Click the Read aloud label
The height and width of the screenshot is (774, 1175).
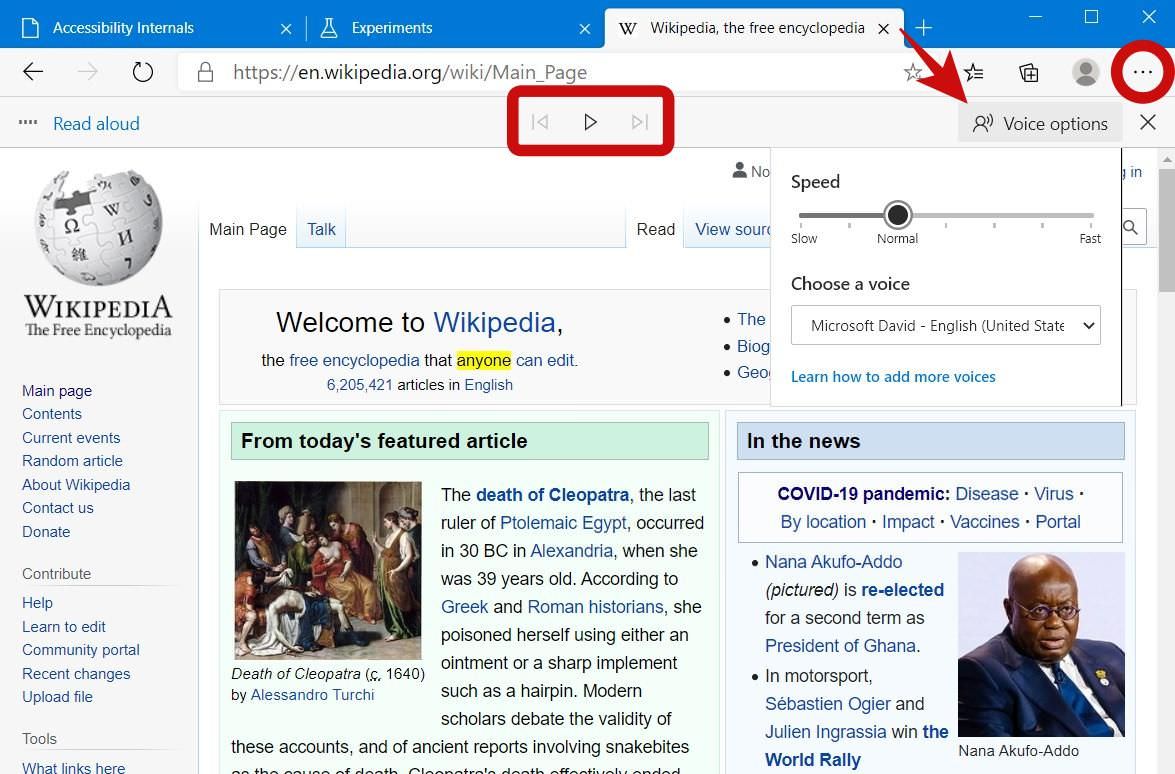[x=97, y=124]
